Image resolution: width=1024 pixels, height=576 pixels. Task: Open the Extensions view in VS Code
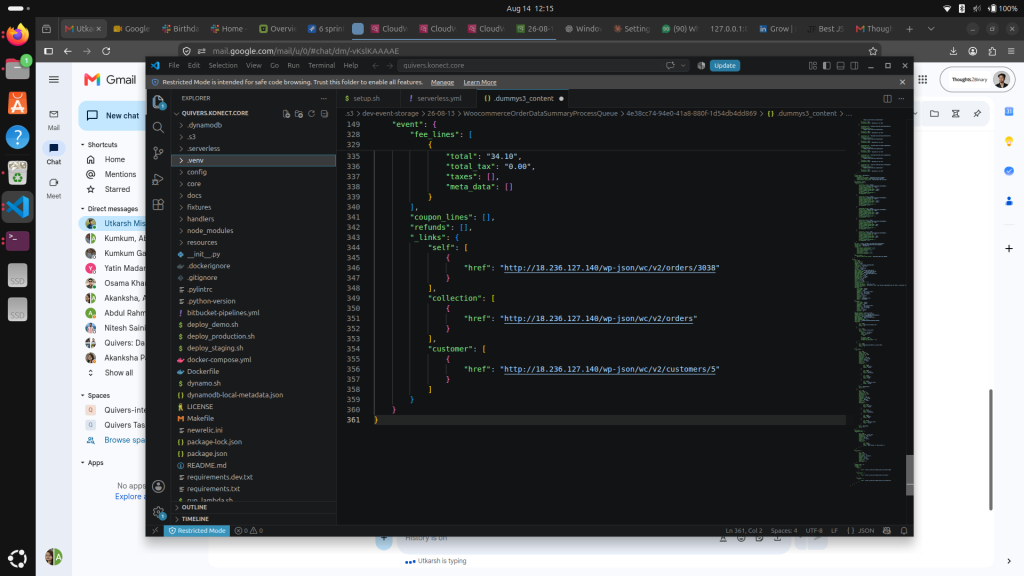158,204
